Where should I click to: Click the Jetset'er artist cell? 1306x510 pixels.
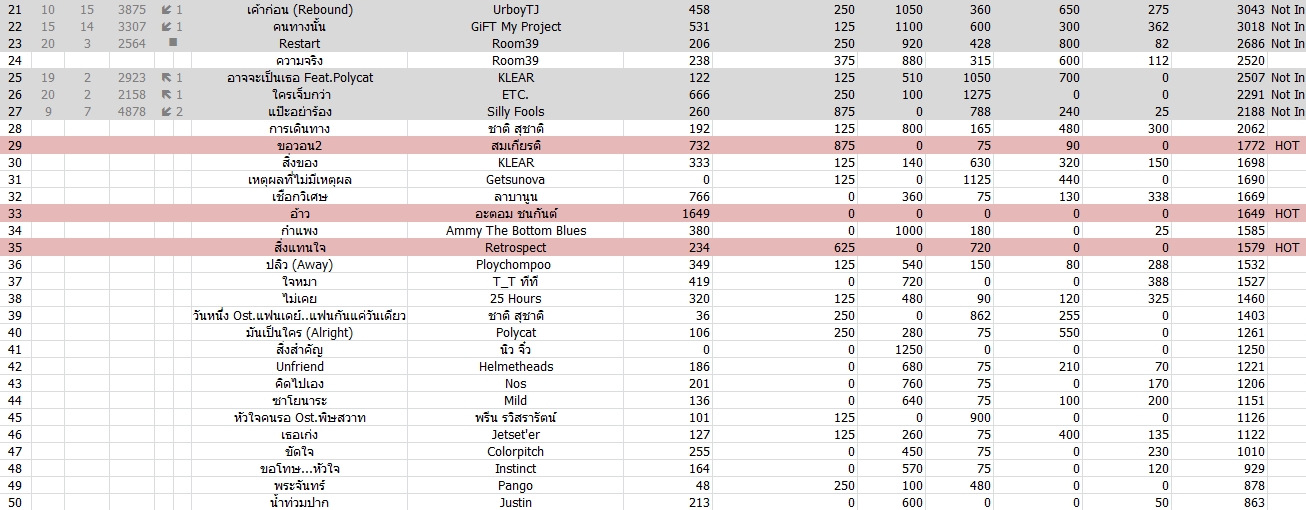[515, 434]
